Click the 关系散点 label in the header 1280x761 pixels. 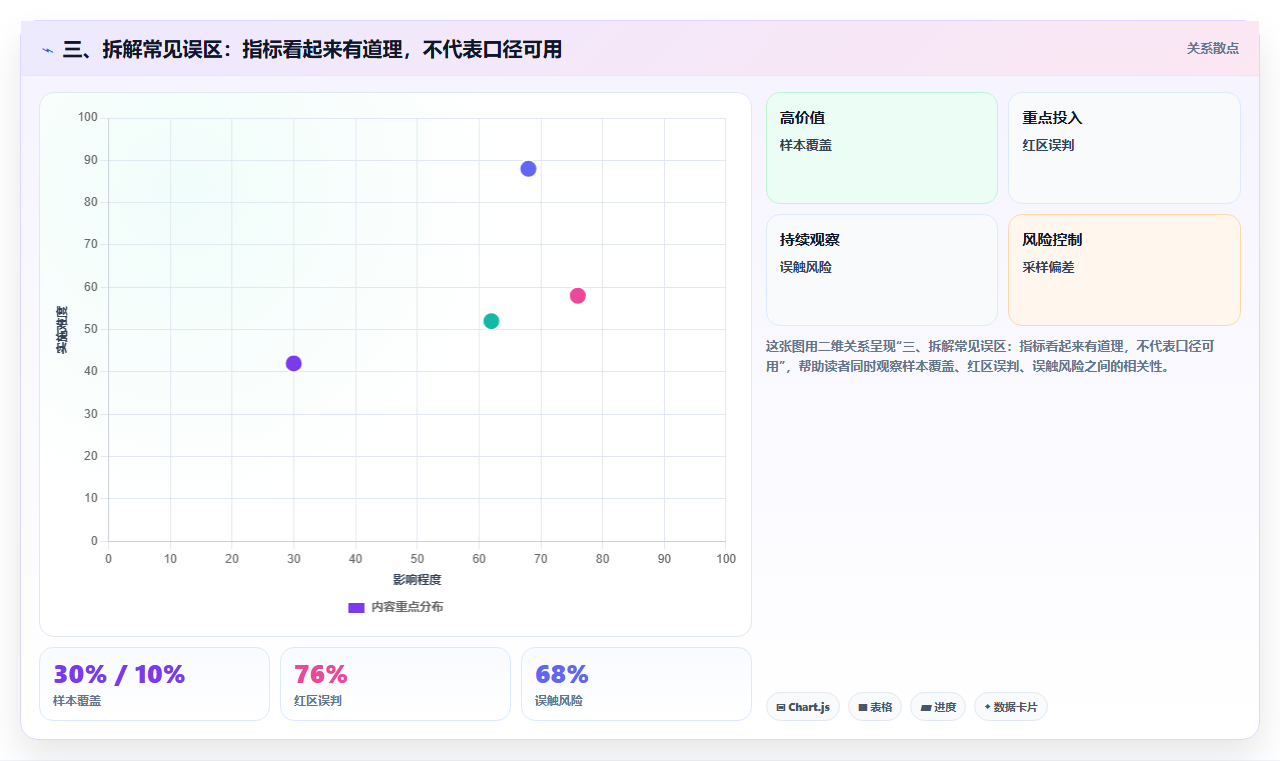1213,48
